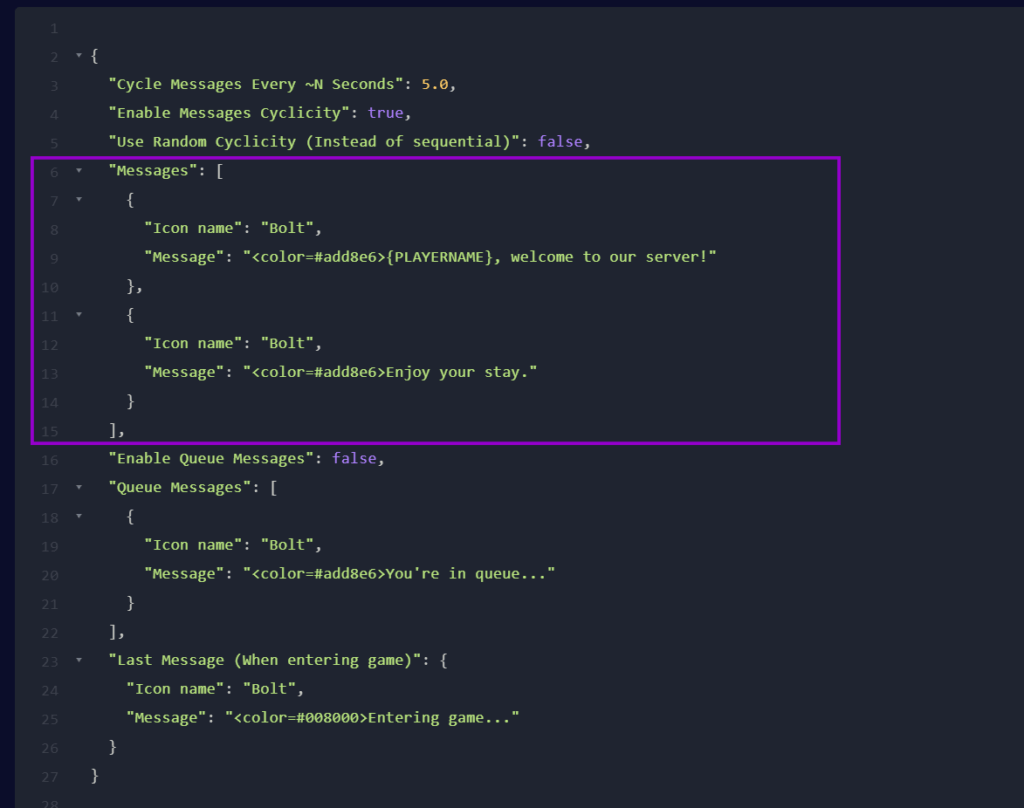Click the "Bolt" value on line 12
Screen dimensions: 1024x808
tap(287, 344)
